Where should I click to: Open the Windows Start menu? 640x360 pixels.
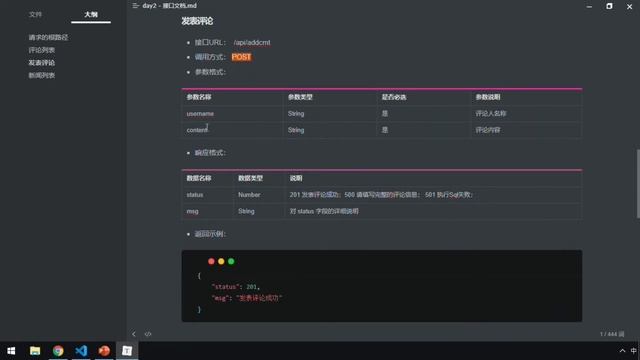(x=11, y=351)
